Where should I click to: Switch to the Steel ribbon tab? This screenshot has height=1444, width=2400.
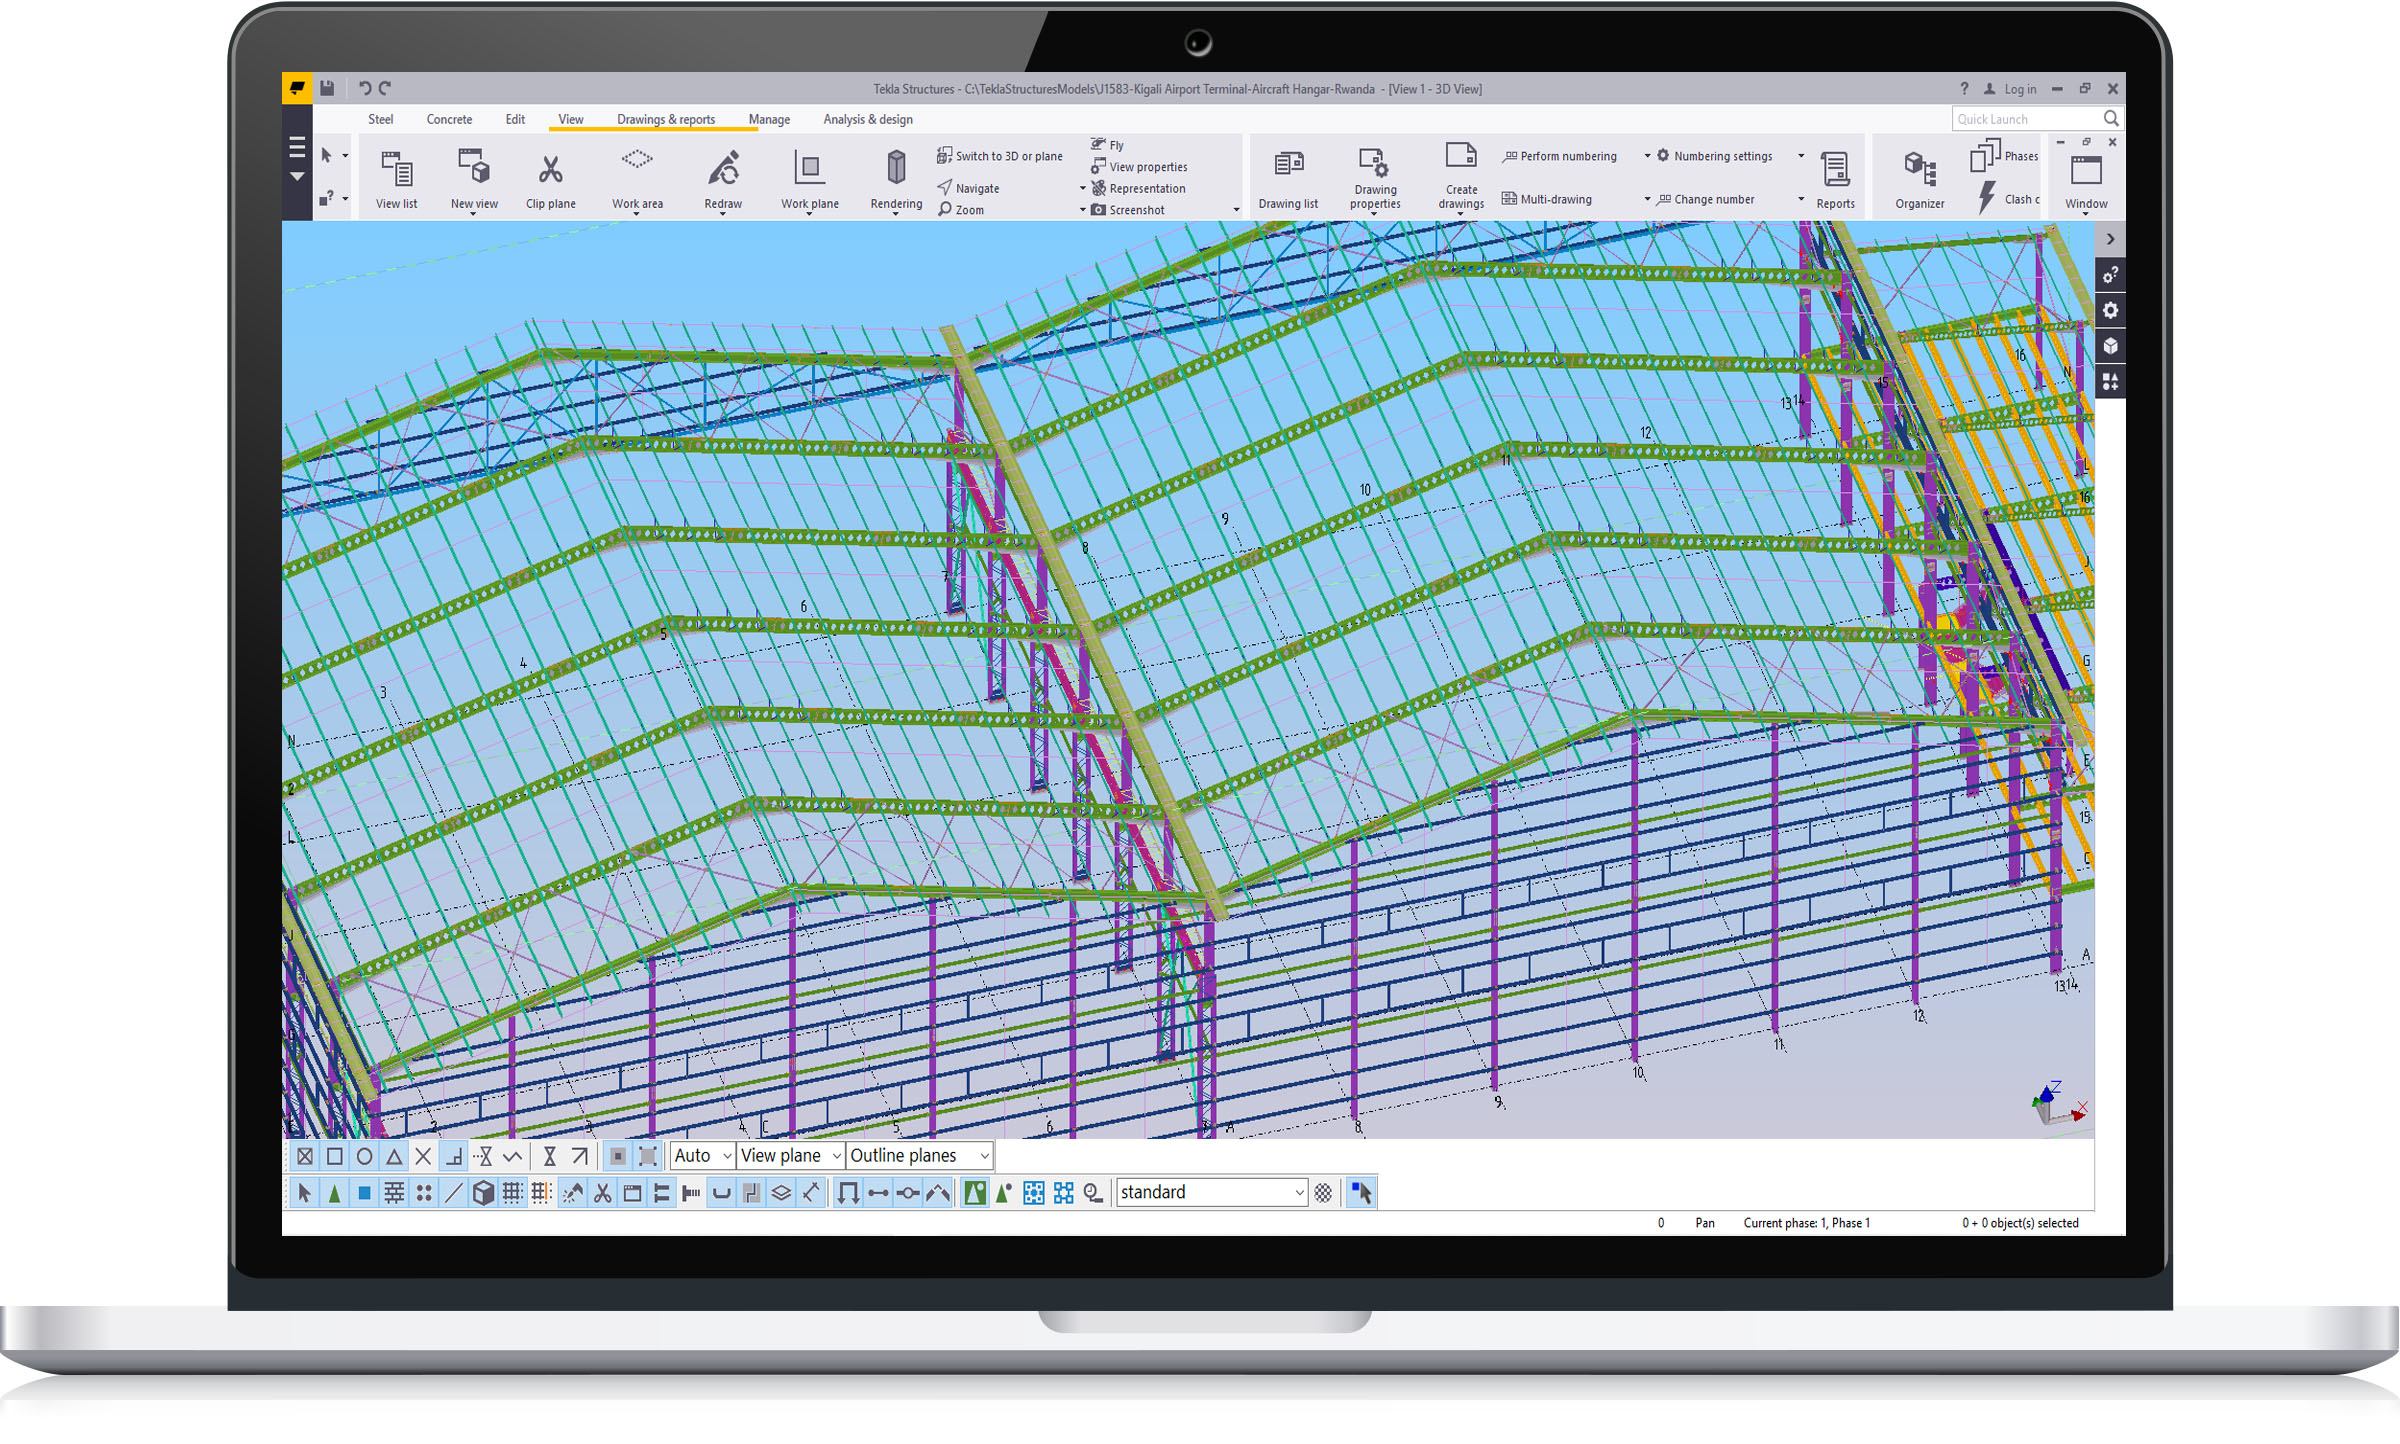click(380, 119)
